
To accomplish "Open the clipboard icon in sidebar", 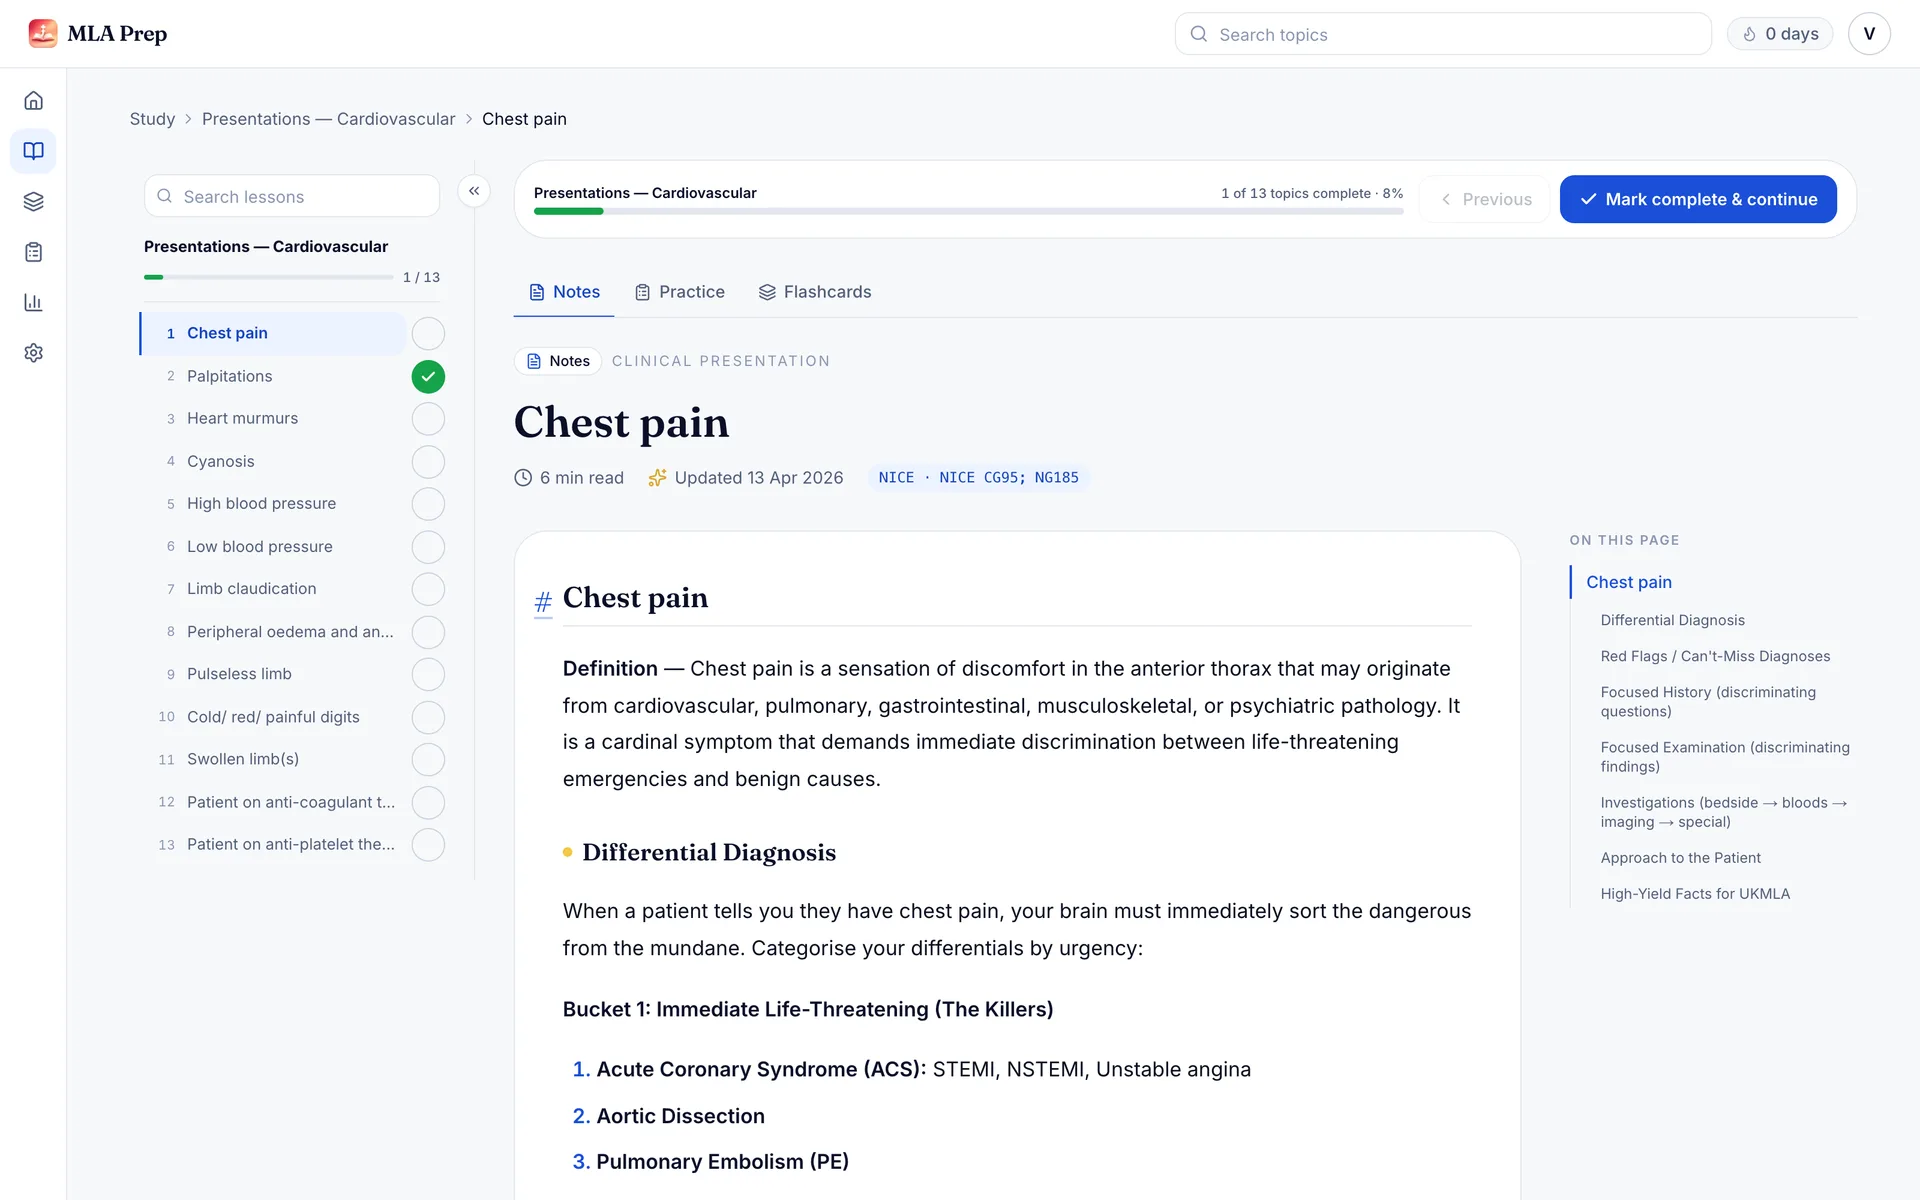I will point(33,252).
